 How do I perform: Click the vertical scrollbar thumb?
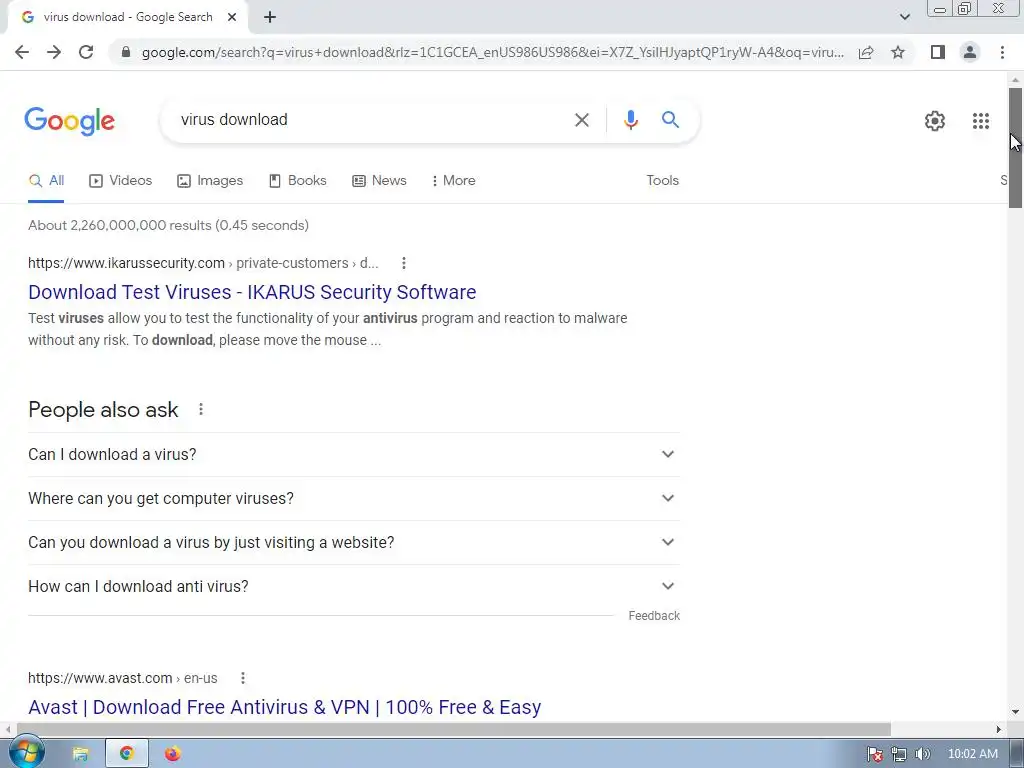click(x=1015, y=148)
